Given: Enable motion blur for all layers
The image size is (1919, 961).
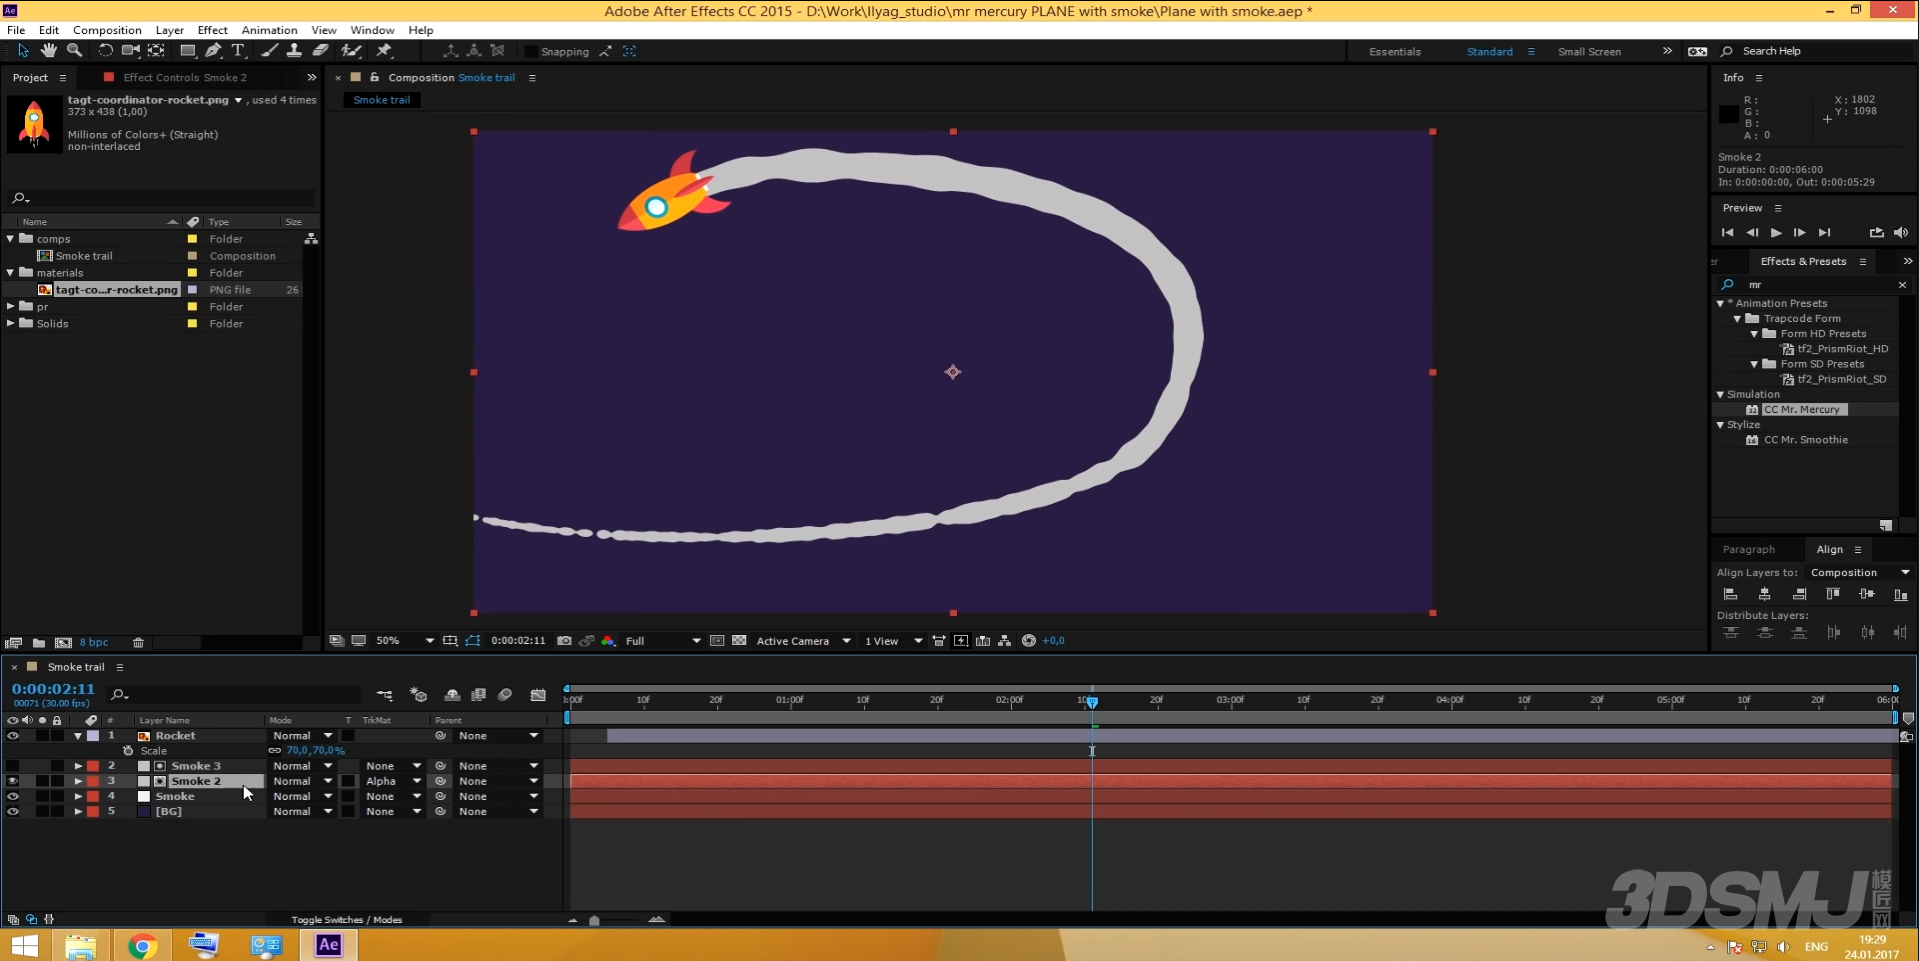Looking at the screenshot, I should click(505, 695).
